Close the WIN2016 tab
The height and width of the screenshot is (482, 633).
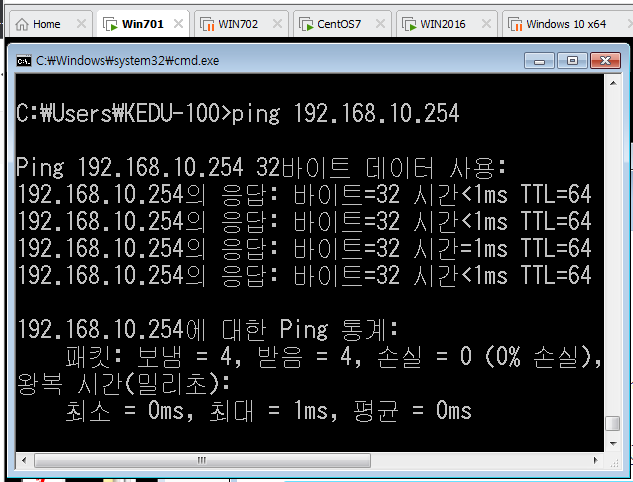[x=486, y=24]
